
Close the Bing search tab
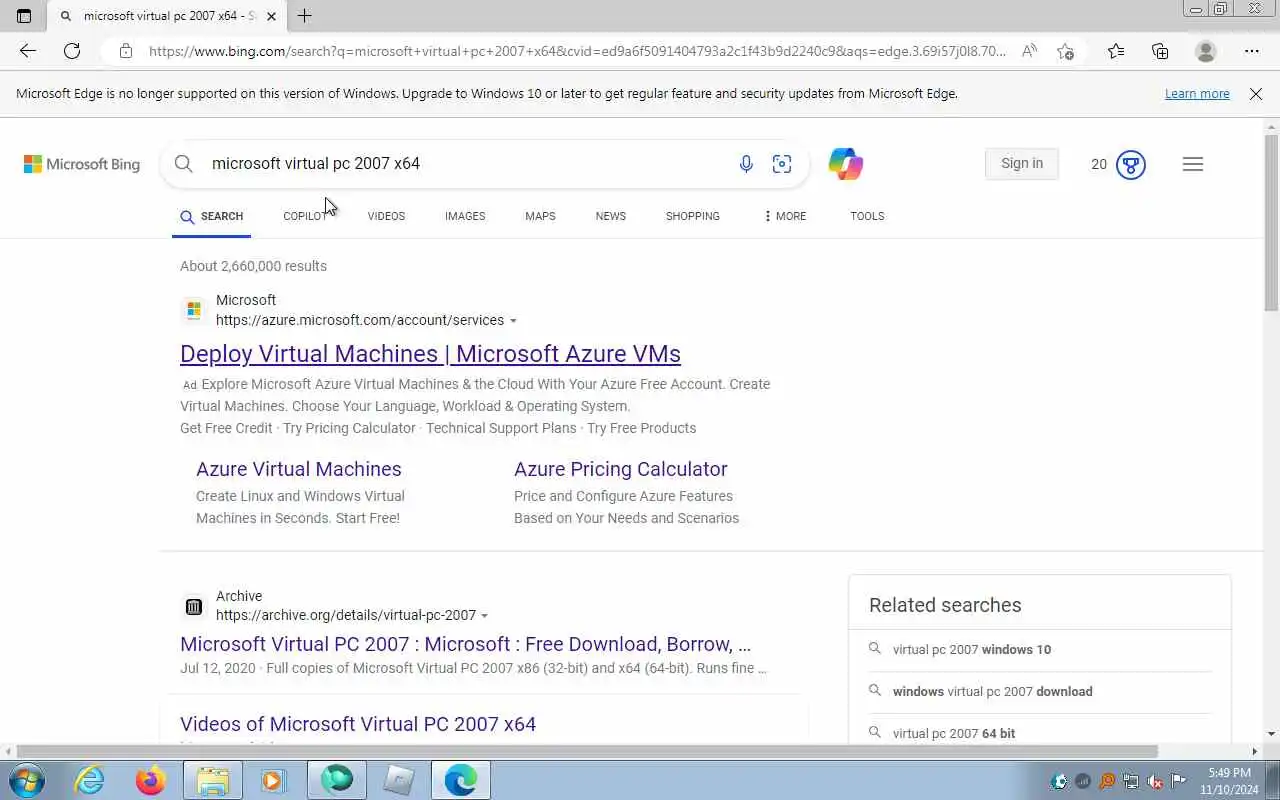pyautogui.click(x=271, y=16)
